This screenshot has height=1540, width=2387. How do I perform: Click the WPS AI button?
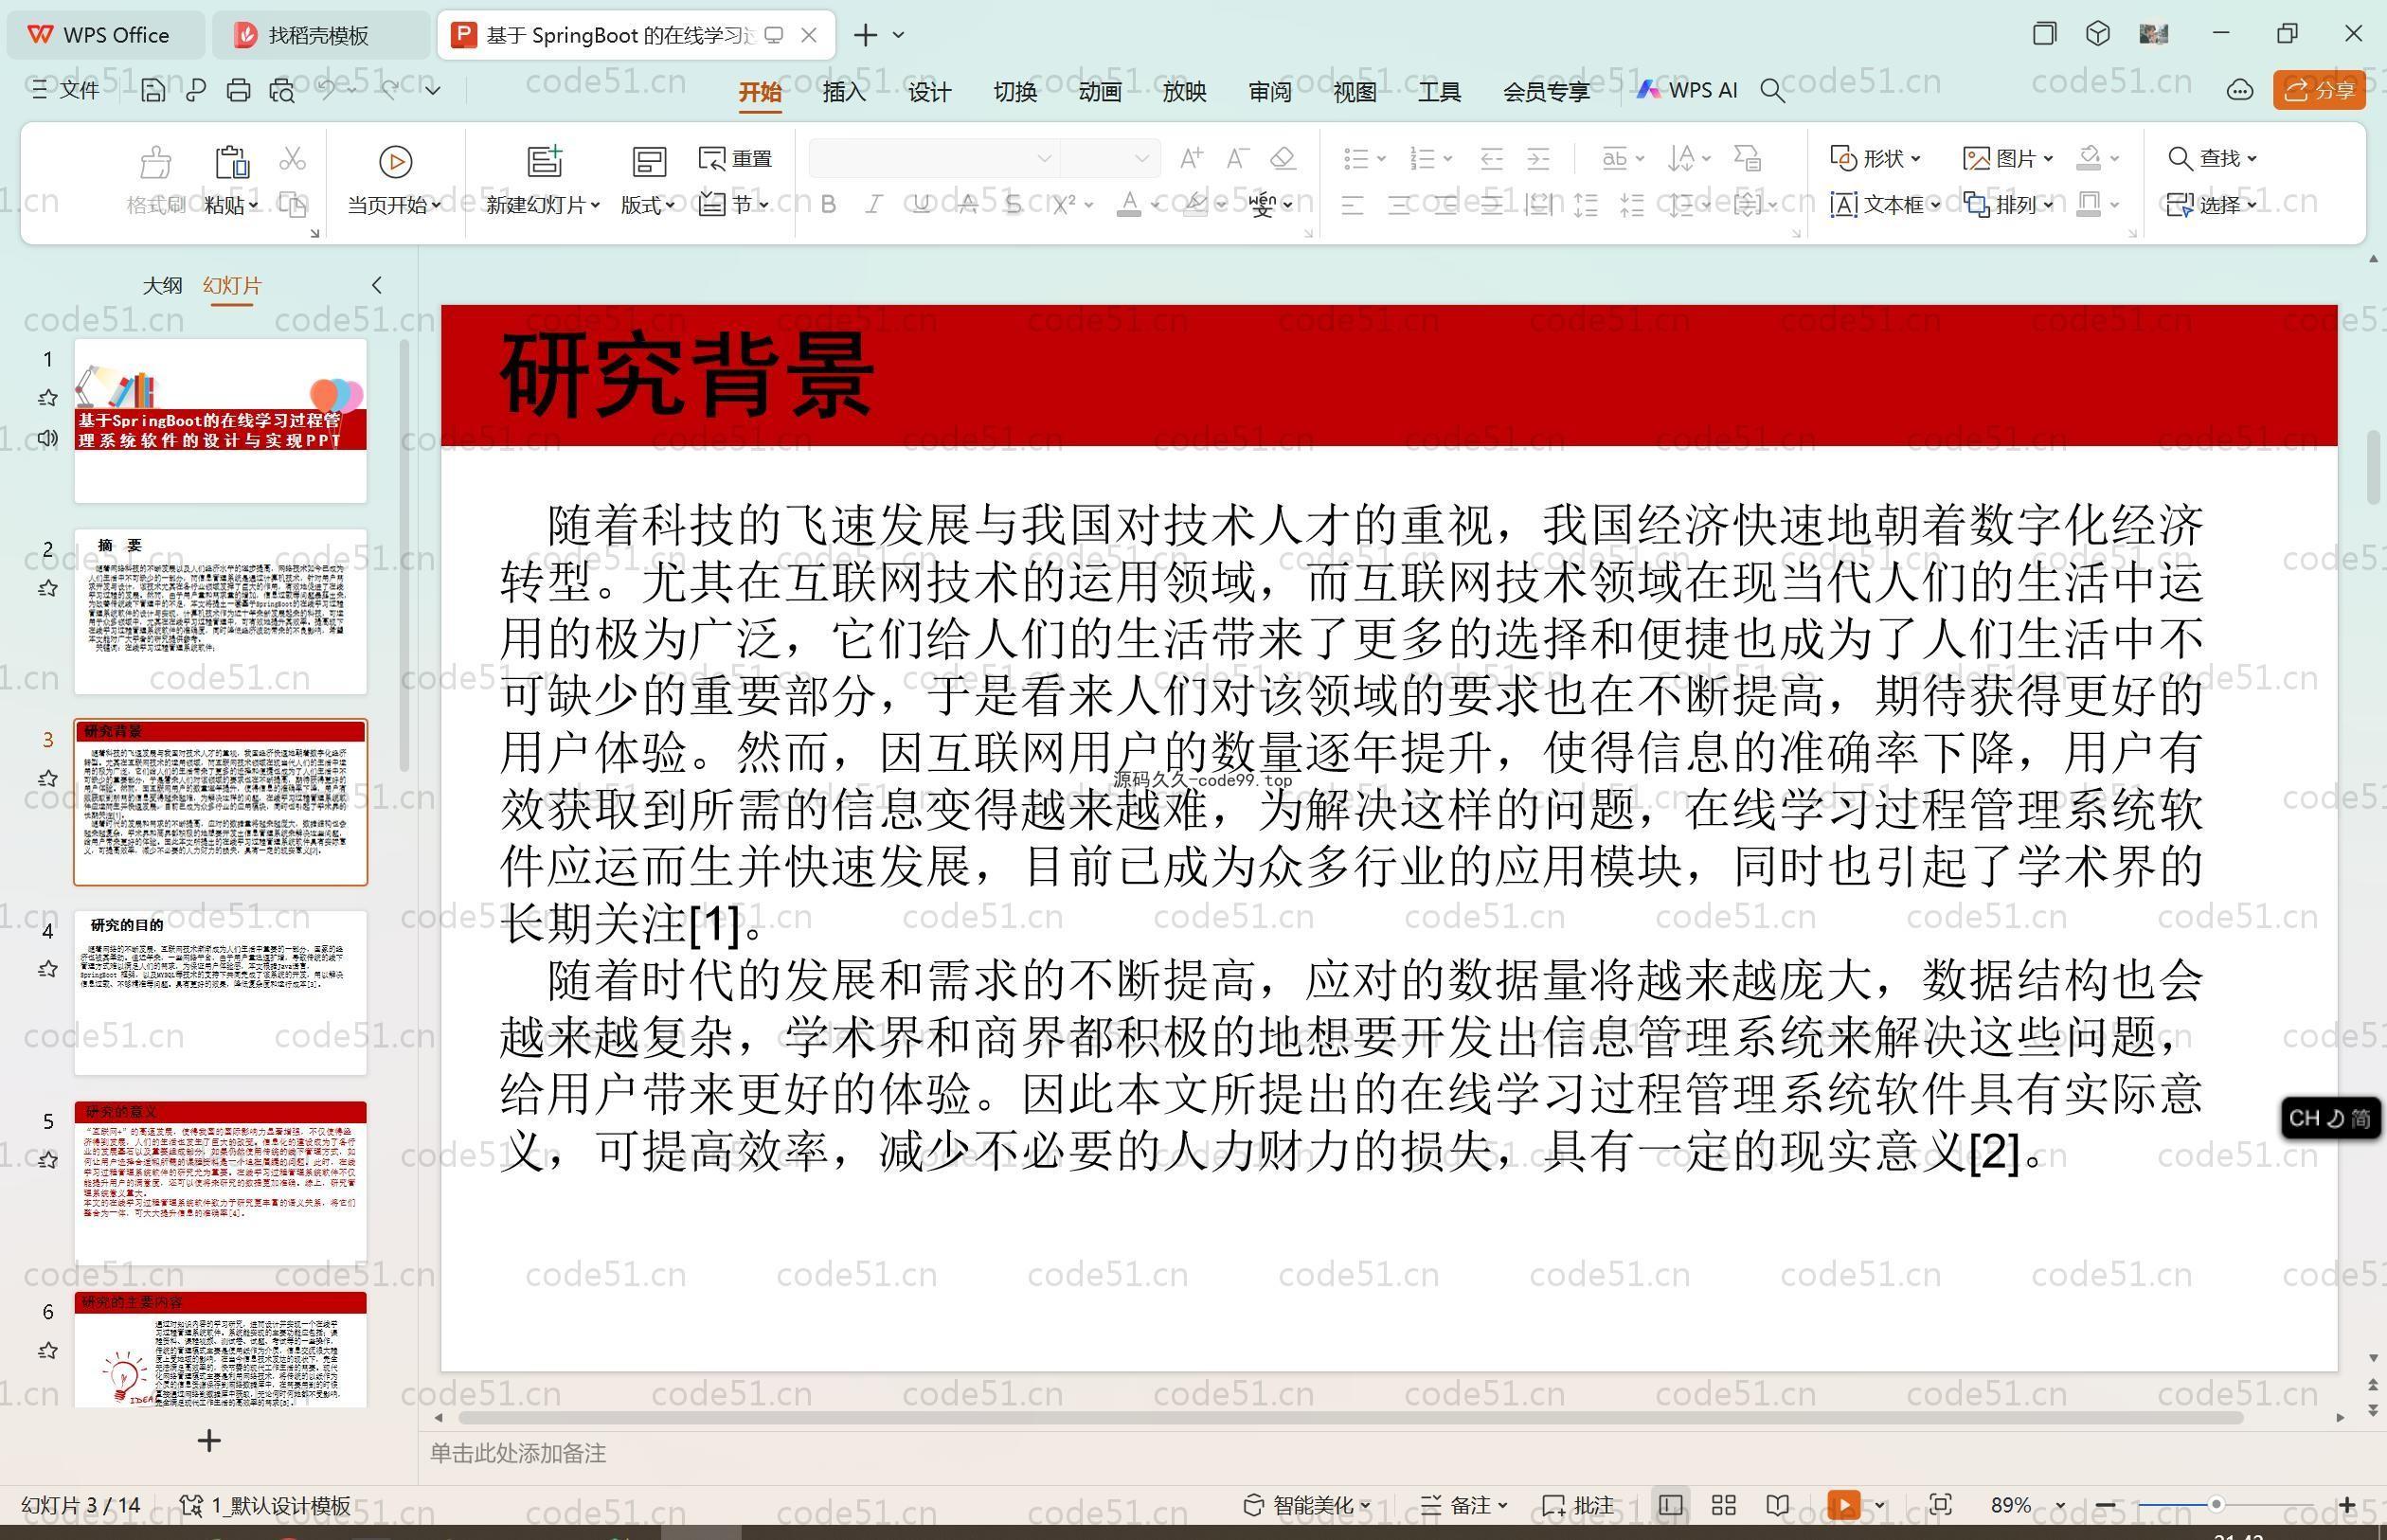point(1688,90)
